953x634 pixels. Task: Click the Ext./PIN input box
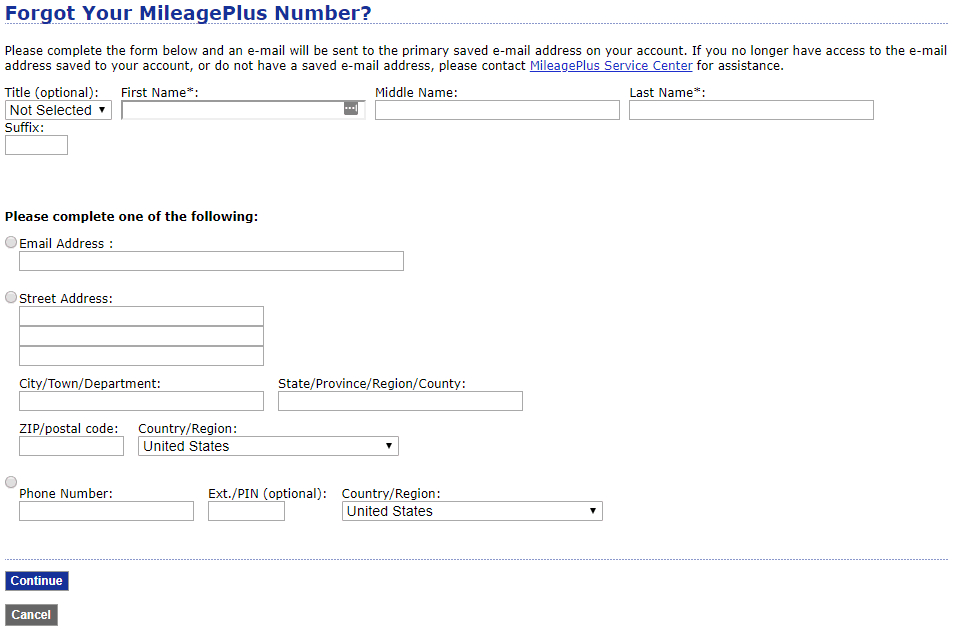point(246,511)
